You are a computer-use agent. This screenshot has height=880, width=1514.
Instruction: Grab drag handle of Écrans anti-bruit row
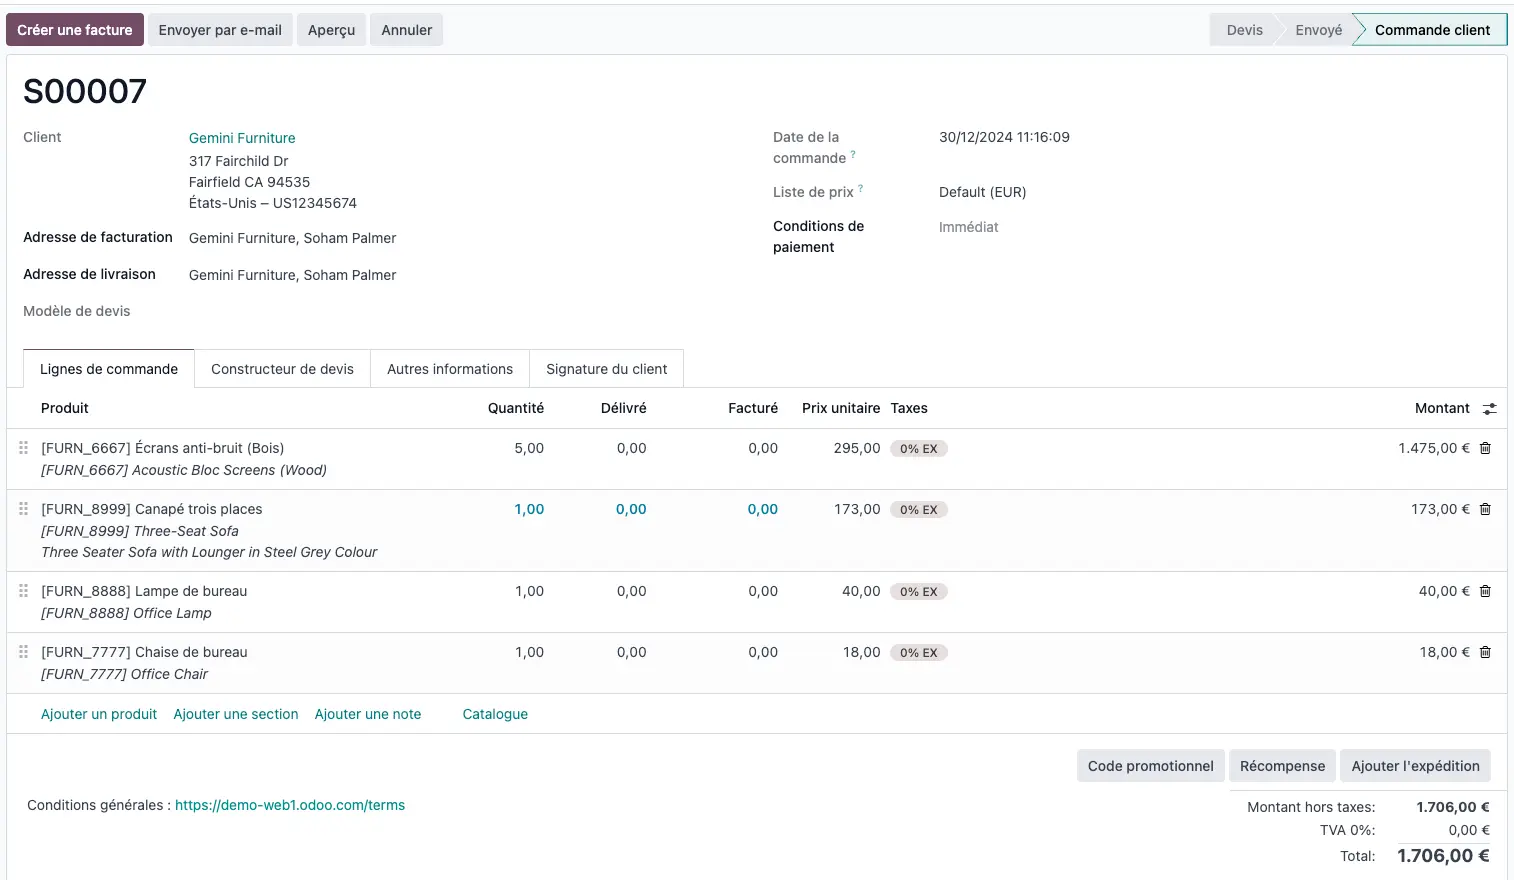(23, 448)
